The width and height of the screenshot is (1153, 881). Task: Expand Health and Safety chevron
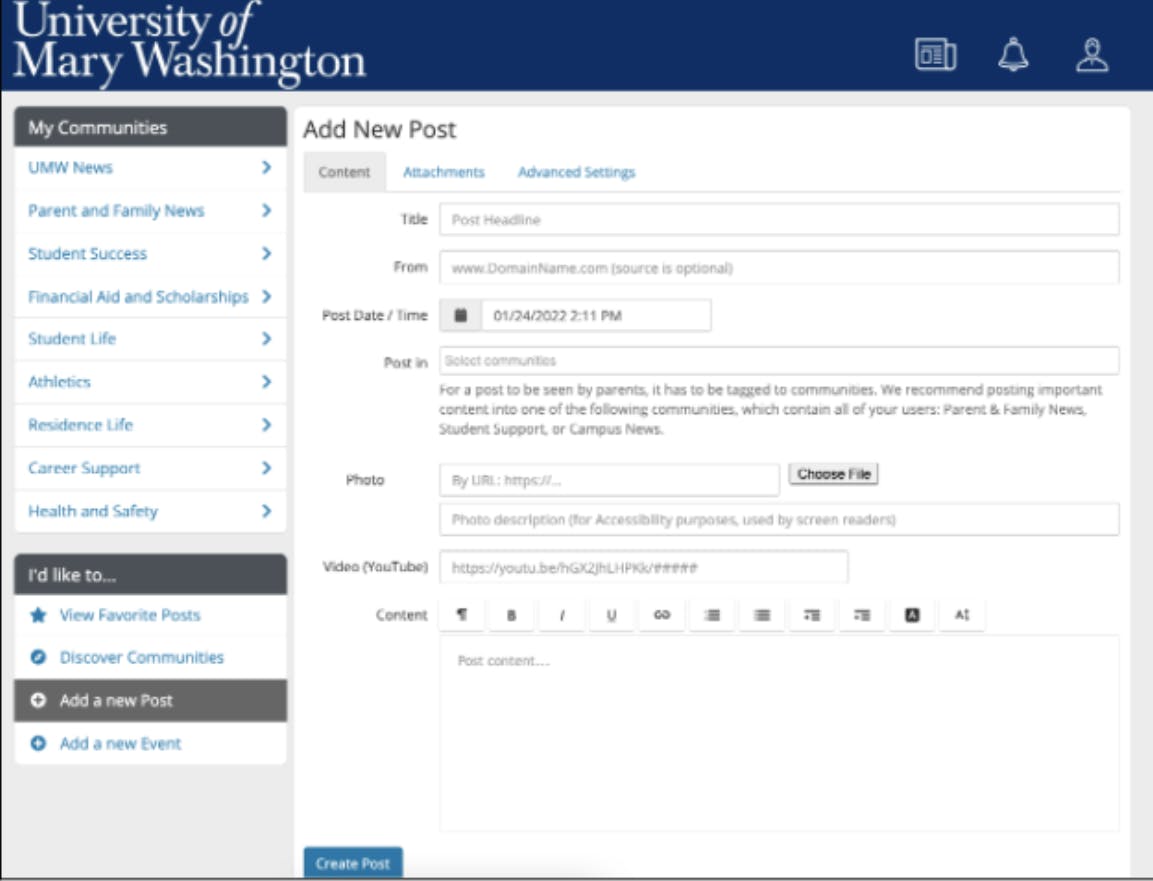tap(266, 511)
